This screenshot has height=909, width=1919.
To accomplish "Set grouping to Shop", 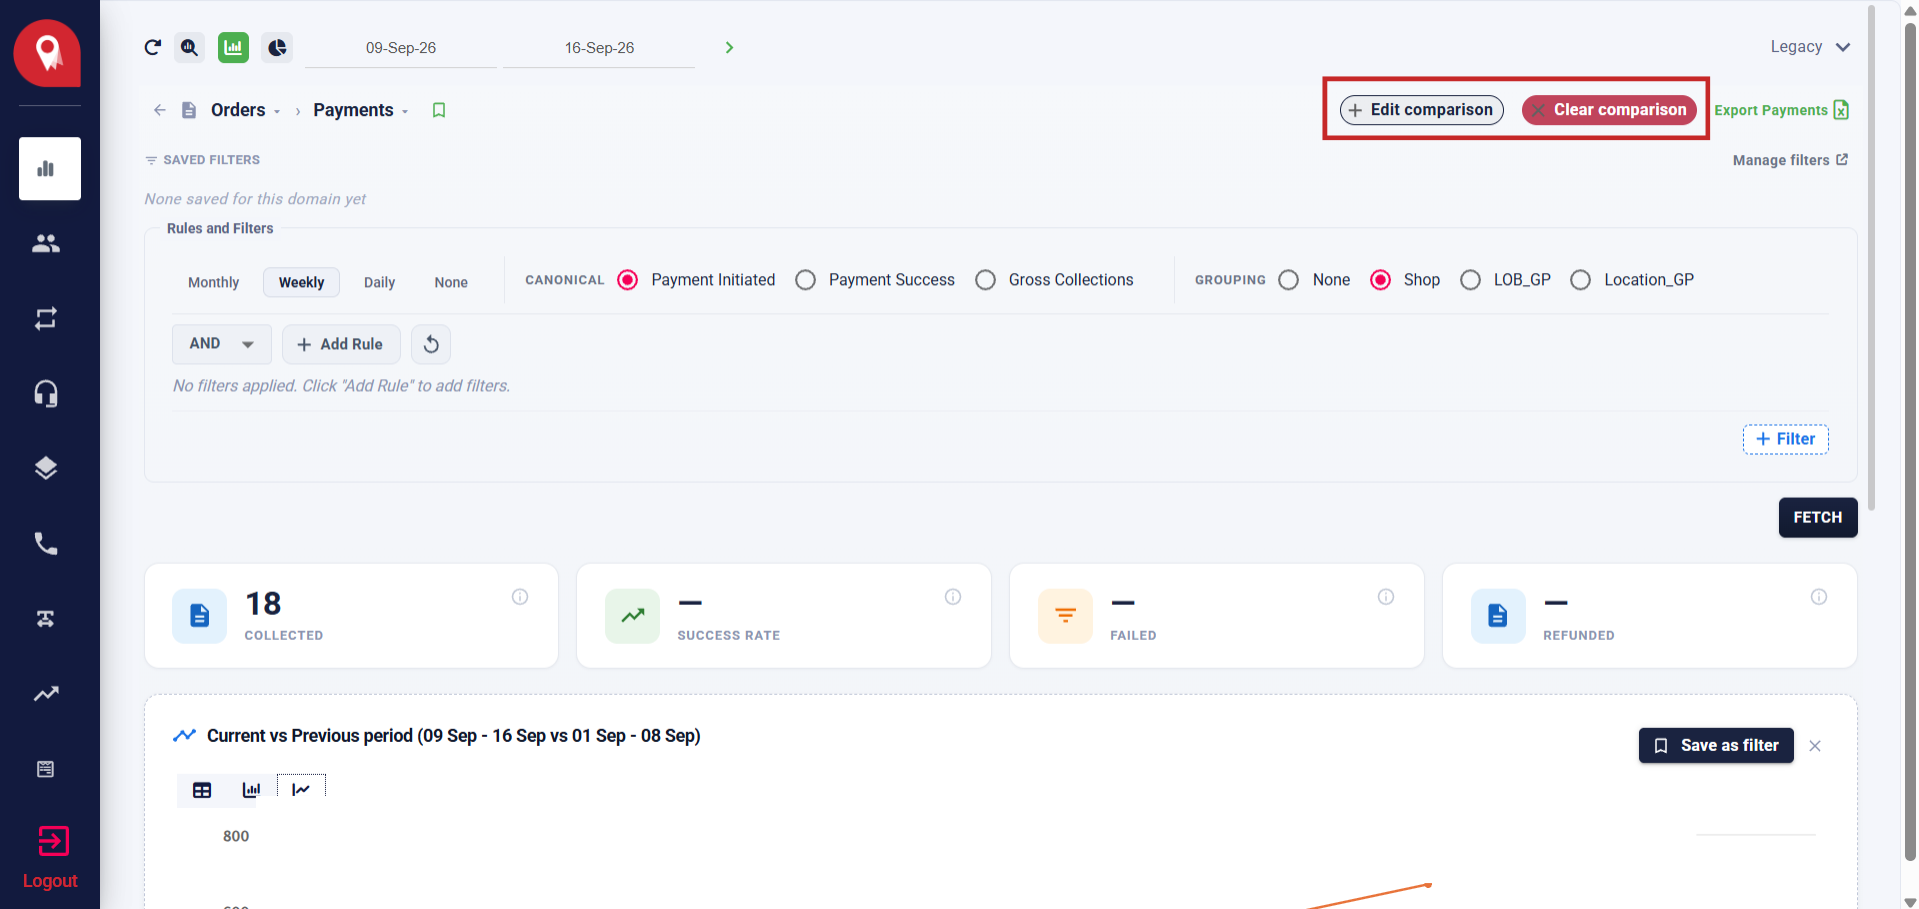I will (1380, 280).
